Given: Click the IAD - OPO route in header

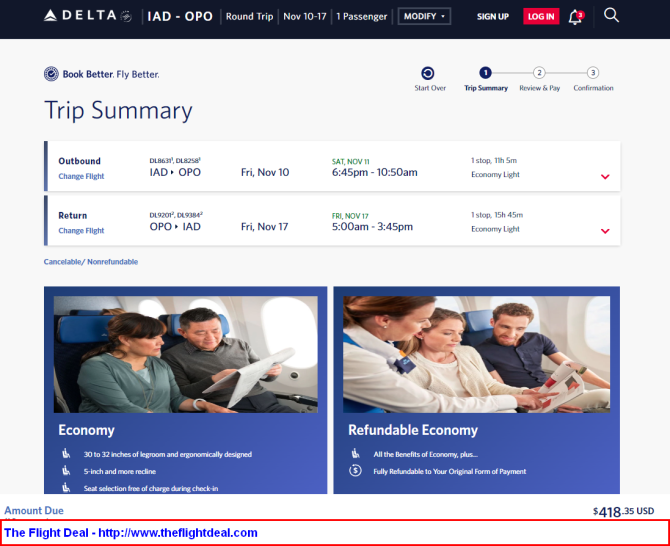Looking at the screenshot, I should 180,16.
